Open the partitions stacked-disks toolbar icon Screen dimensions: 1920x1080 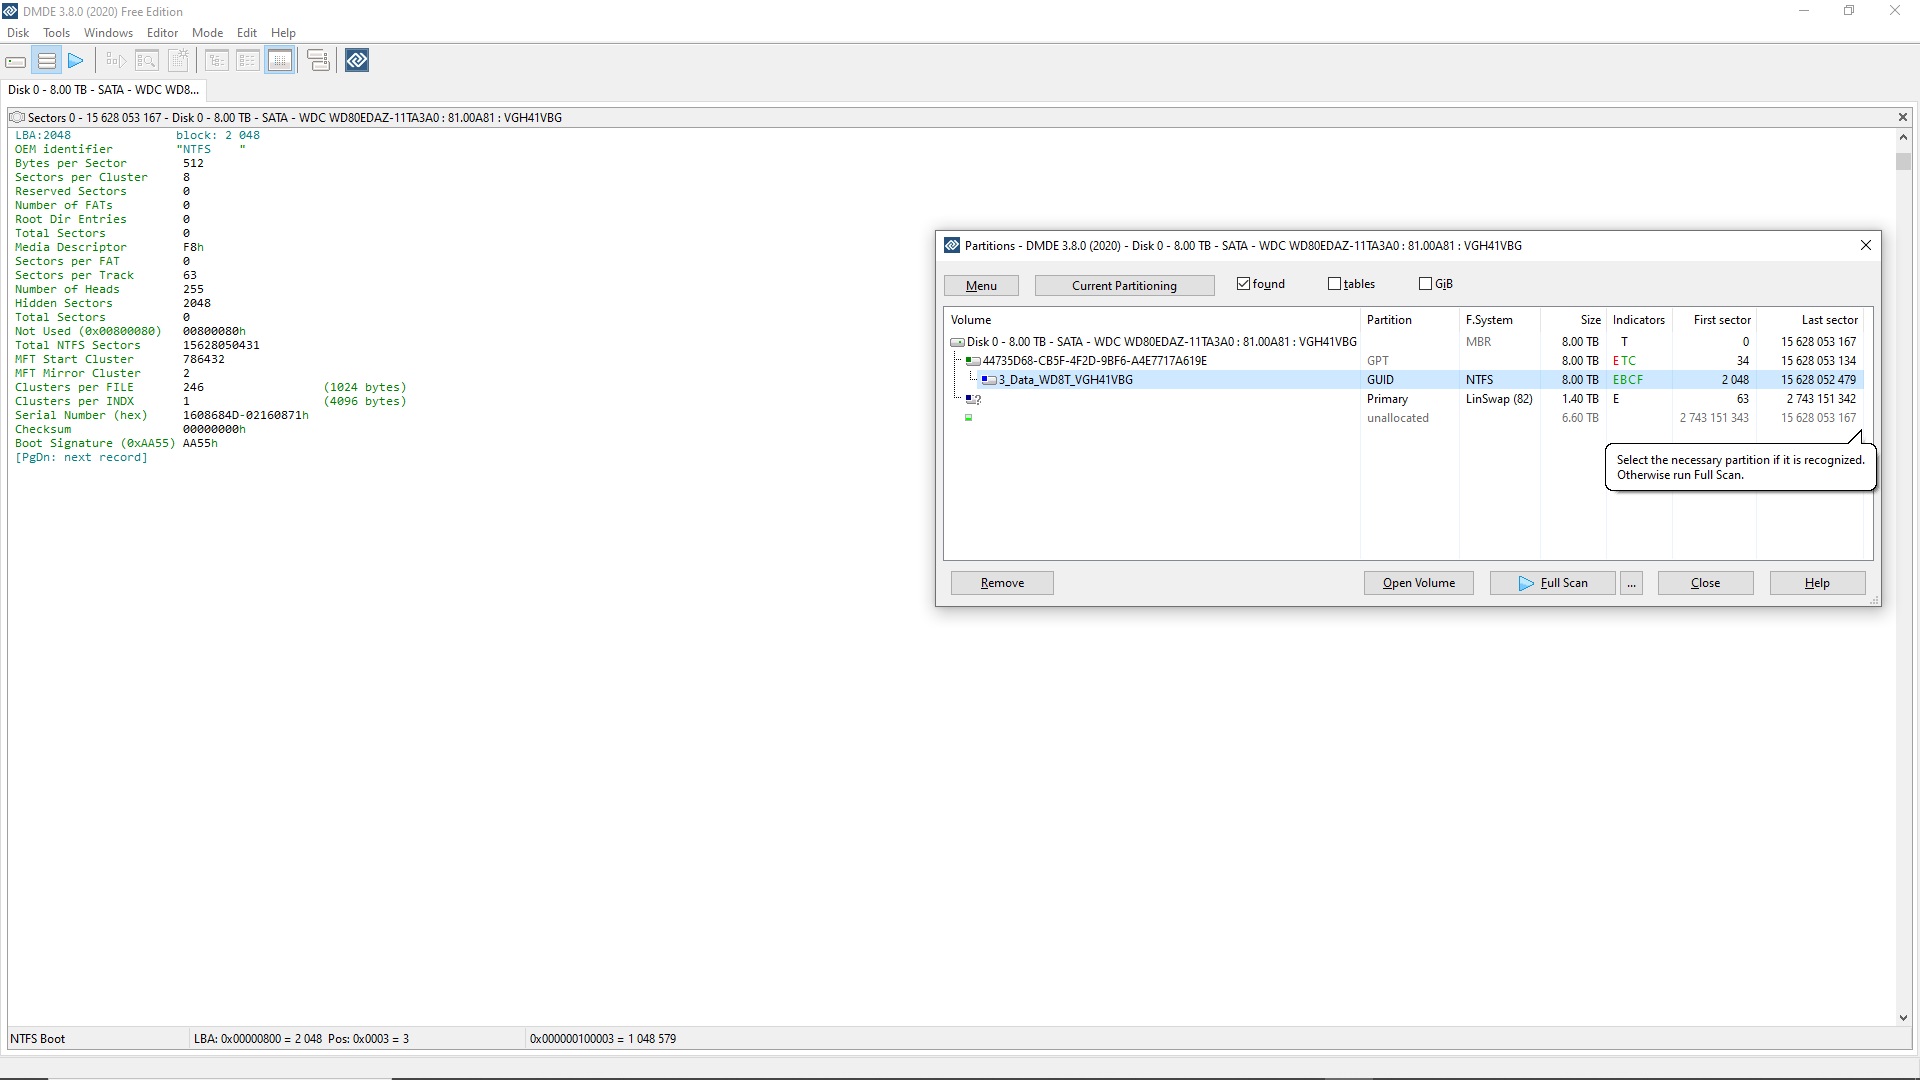tap(46, 61)
